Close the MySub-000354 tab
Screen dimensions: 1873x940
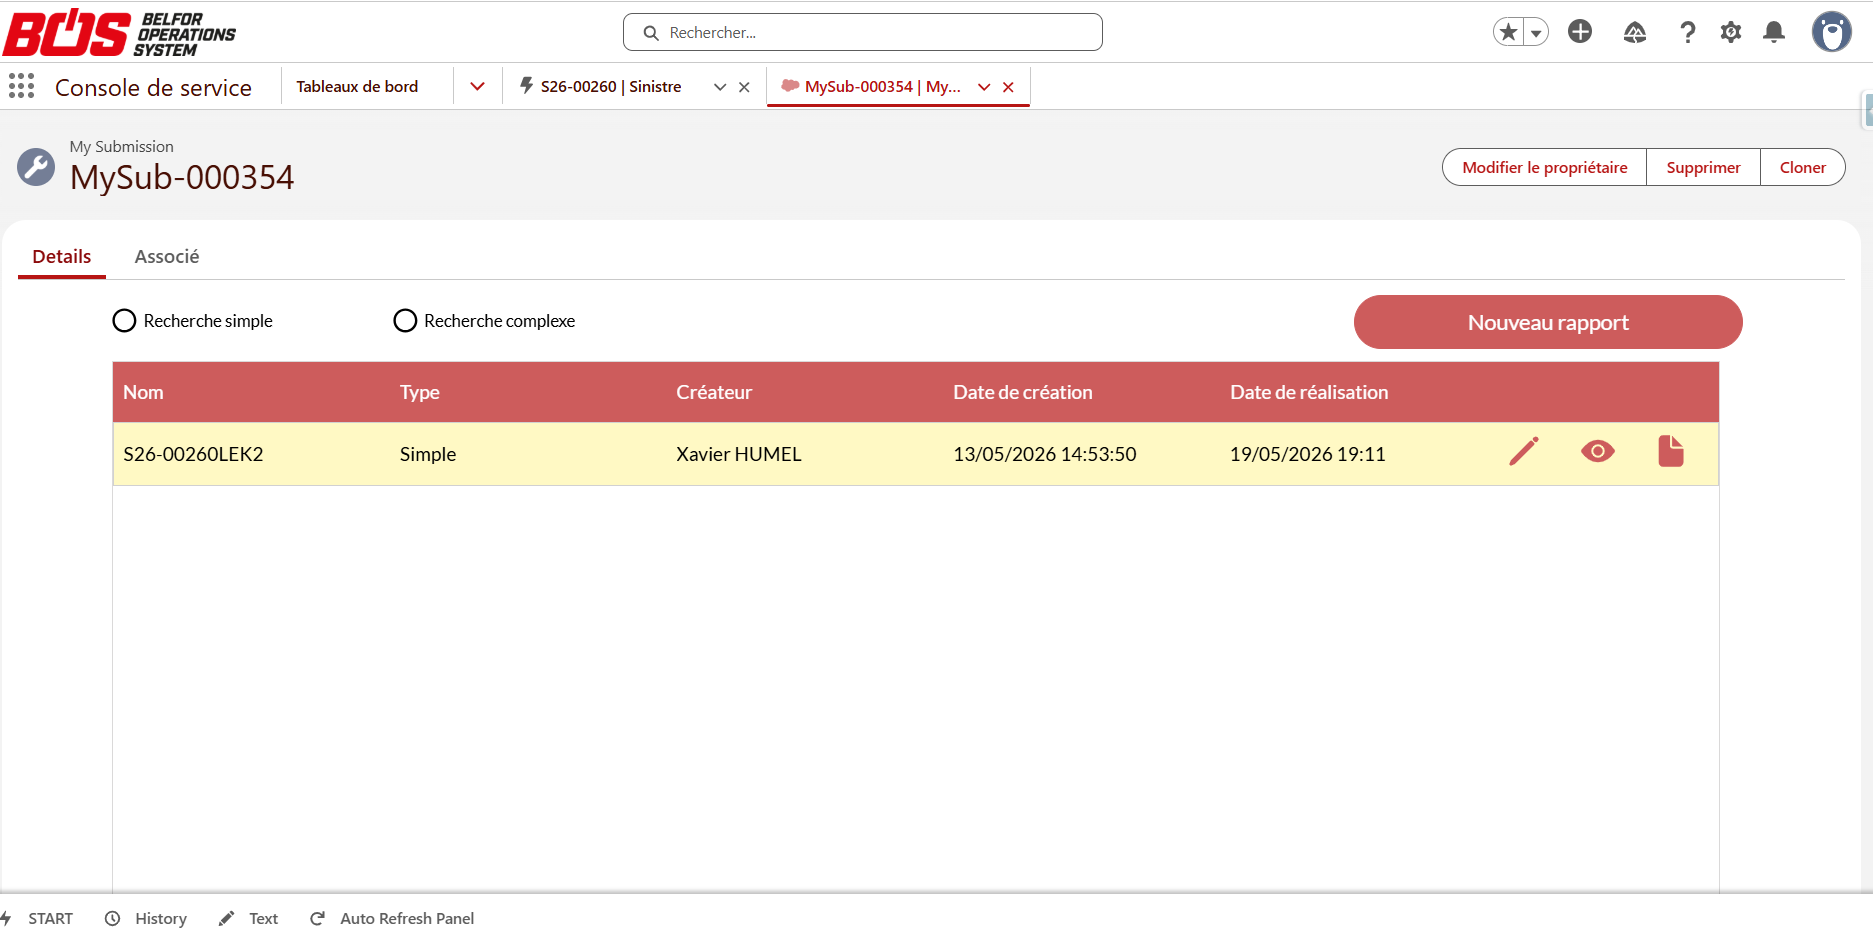pos(1008,87)
